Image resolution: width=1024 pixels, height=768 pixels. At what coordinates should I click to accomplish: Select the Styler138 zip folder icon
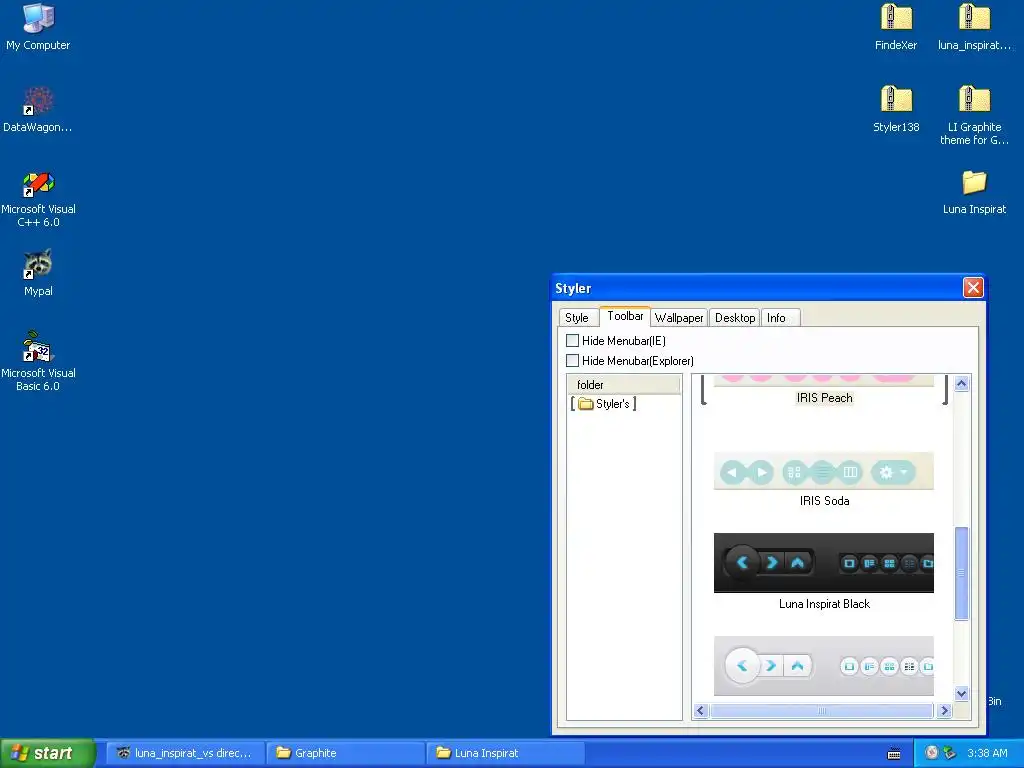point(896,109)
